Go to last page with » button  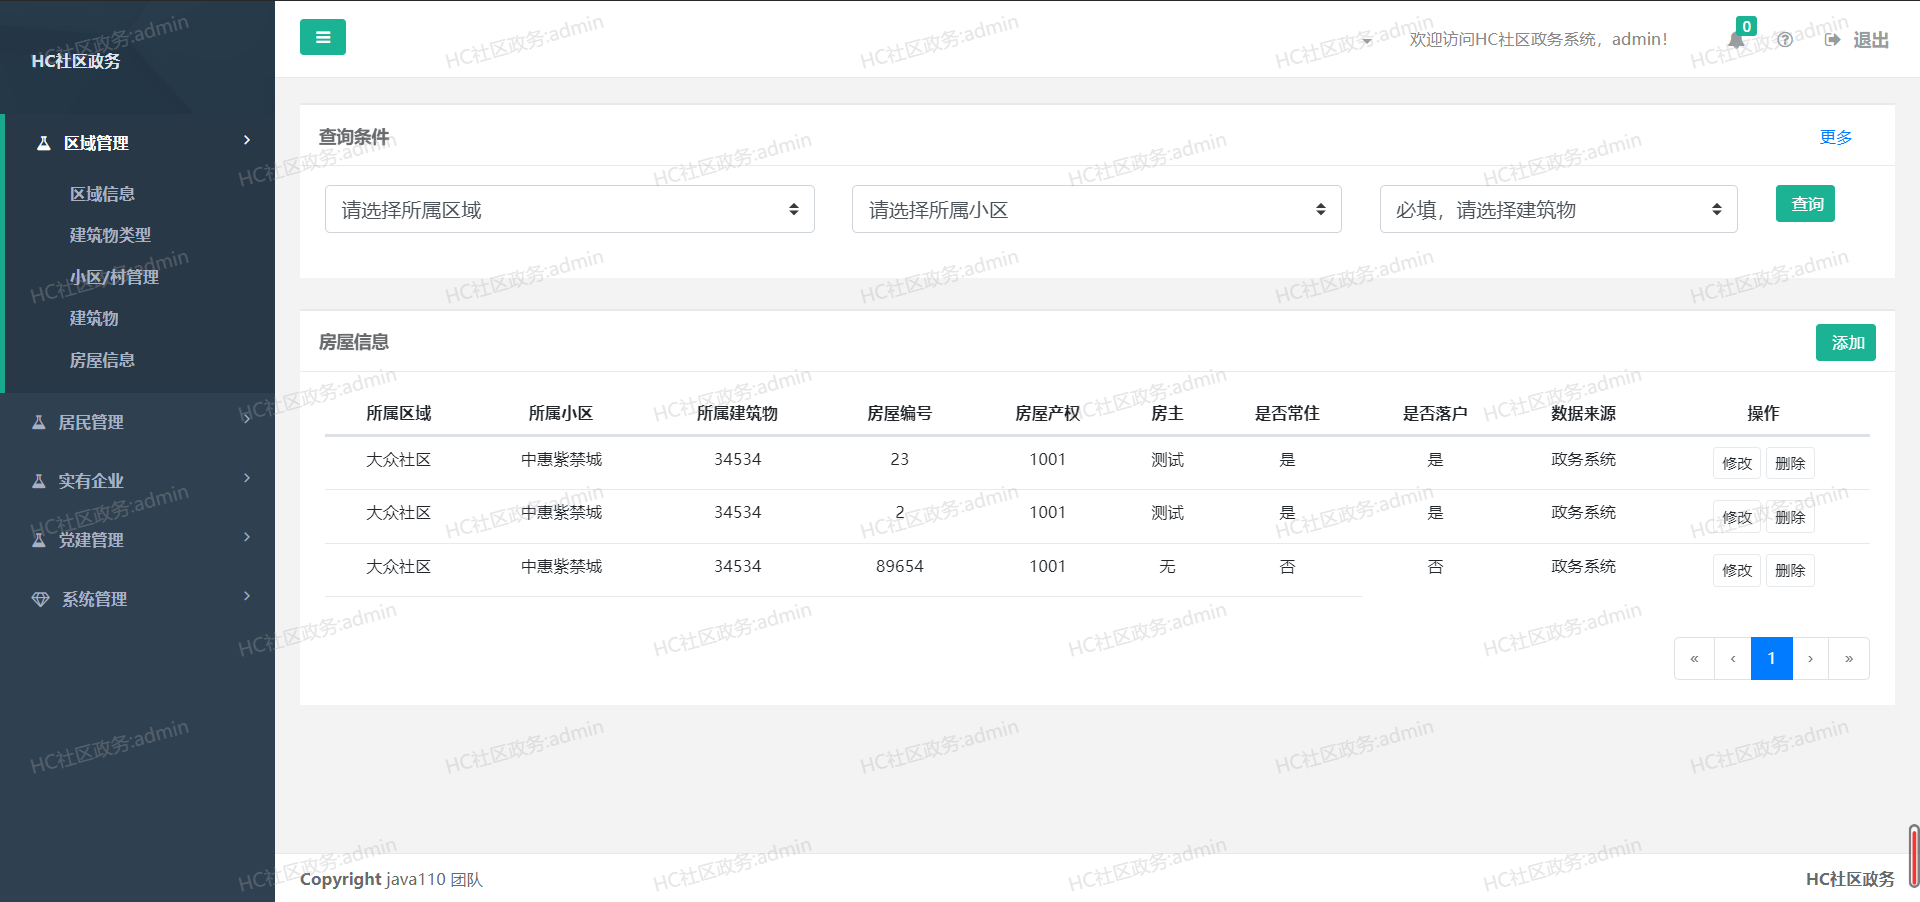point(1849,658)
